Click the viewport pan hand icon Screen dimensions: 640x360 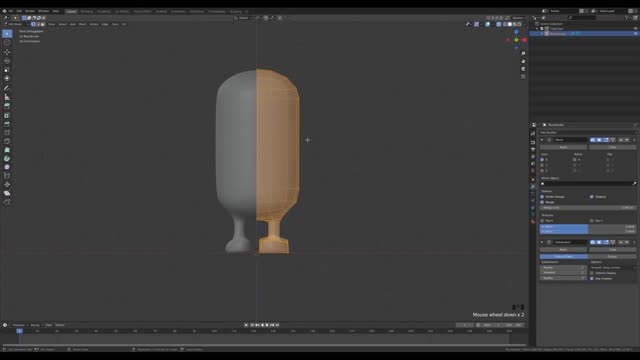click(x=523, y=61)
